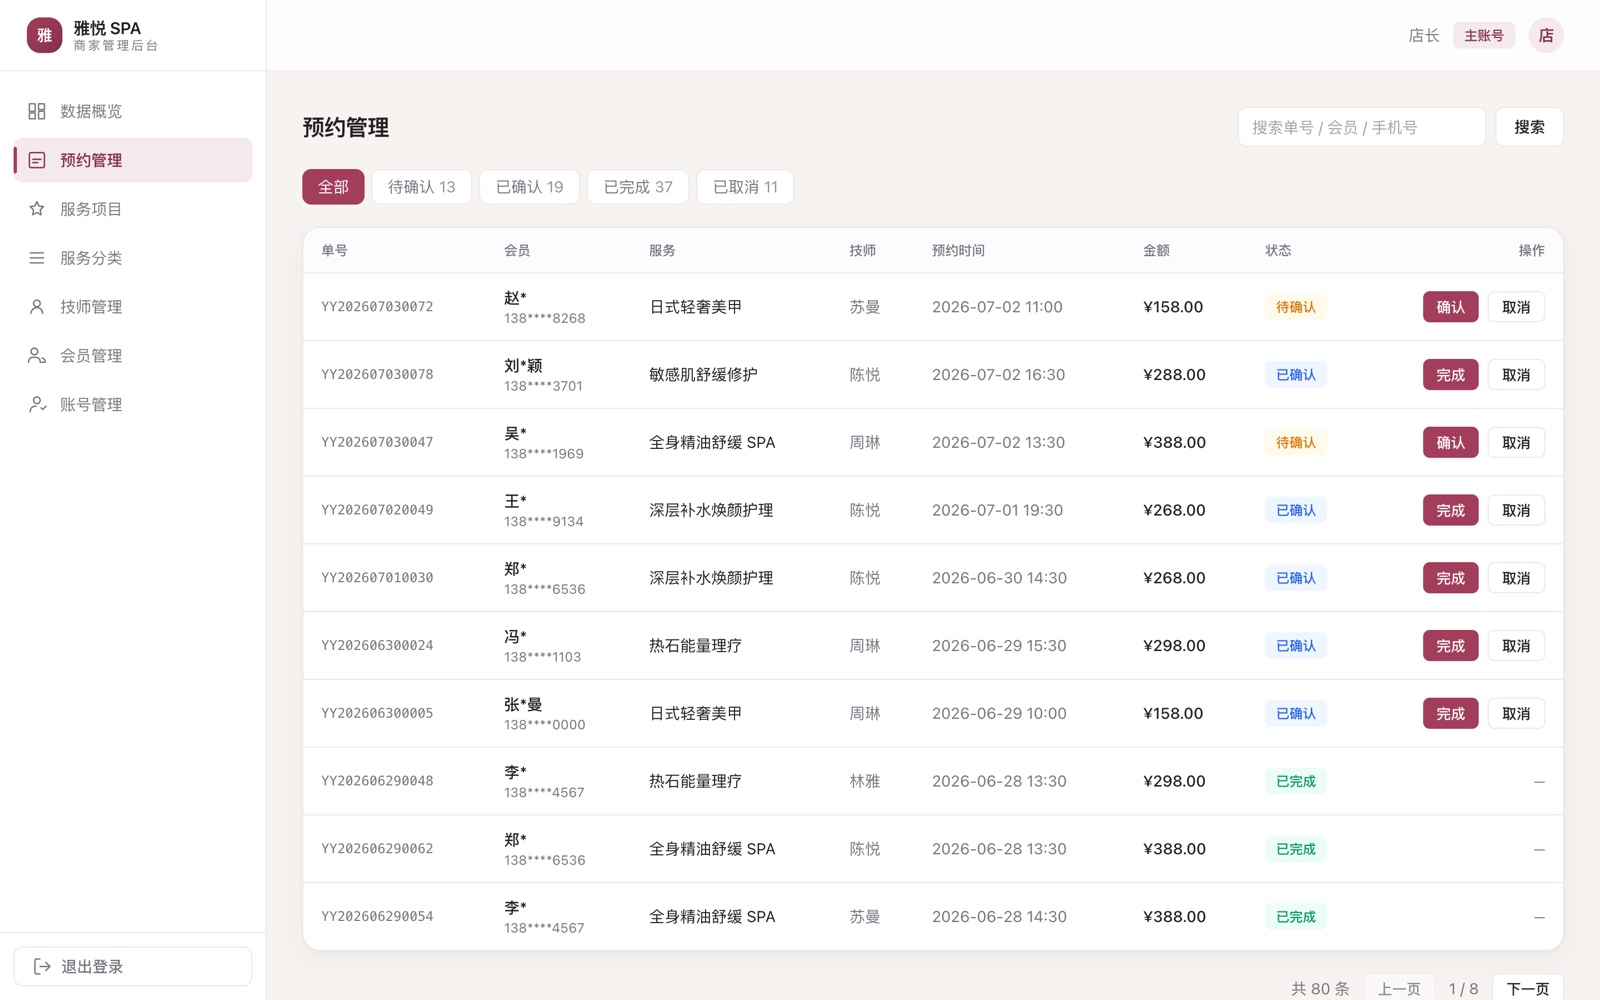Cancel order YY202607010030
Image resolution: width=1600 pixels, height=1000 pixels.
click(x=1516, y=578)
